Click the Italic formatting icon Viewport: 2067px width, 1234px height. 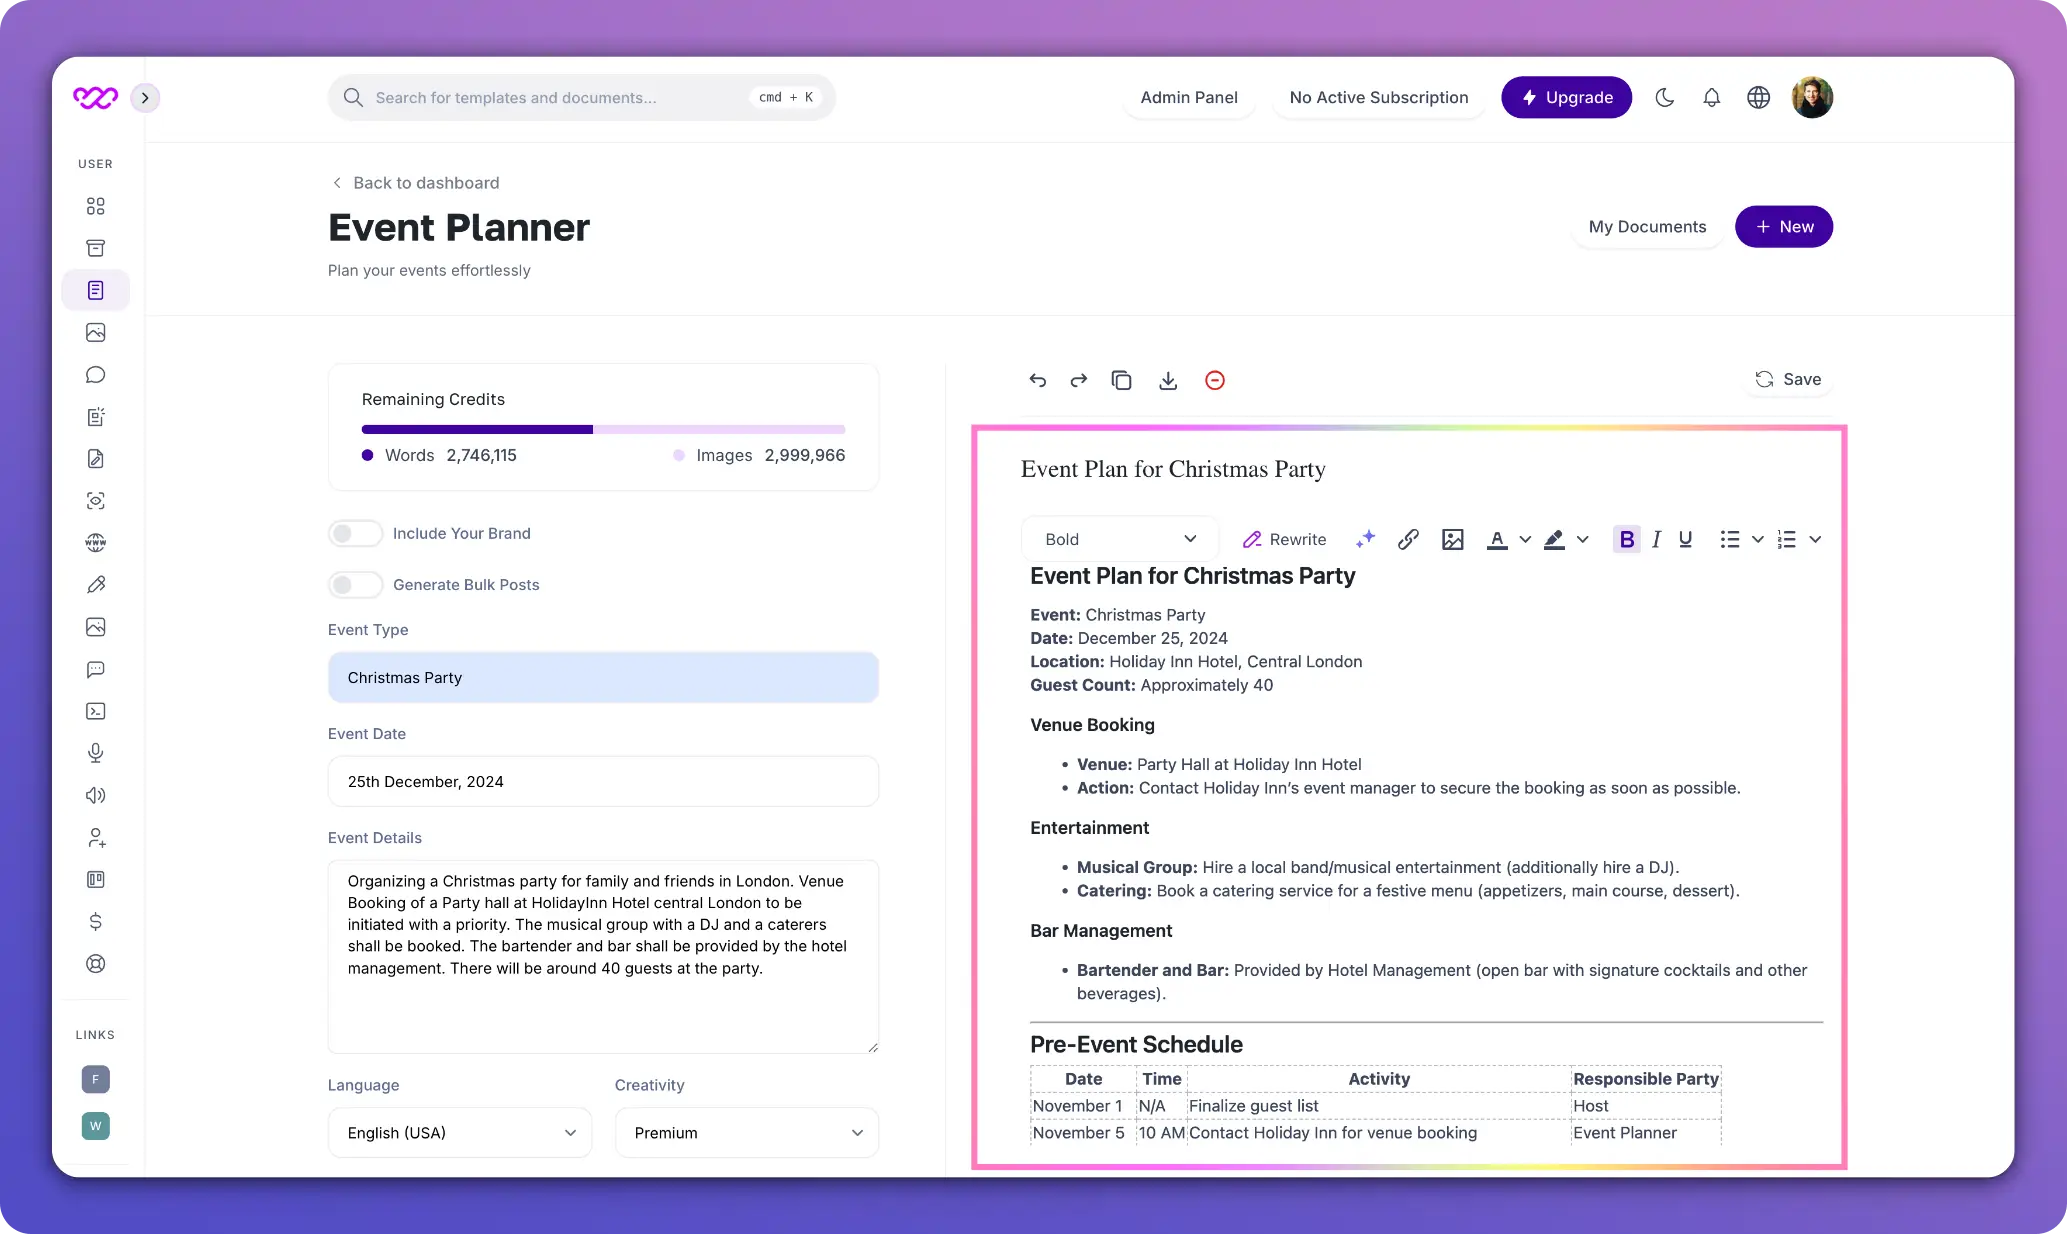click(x=1656, y=539)
